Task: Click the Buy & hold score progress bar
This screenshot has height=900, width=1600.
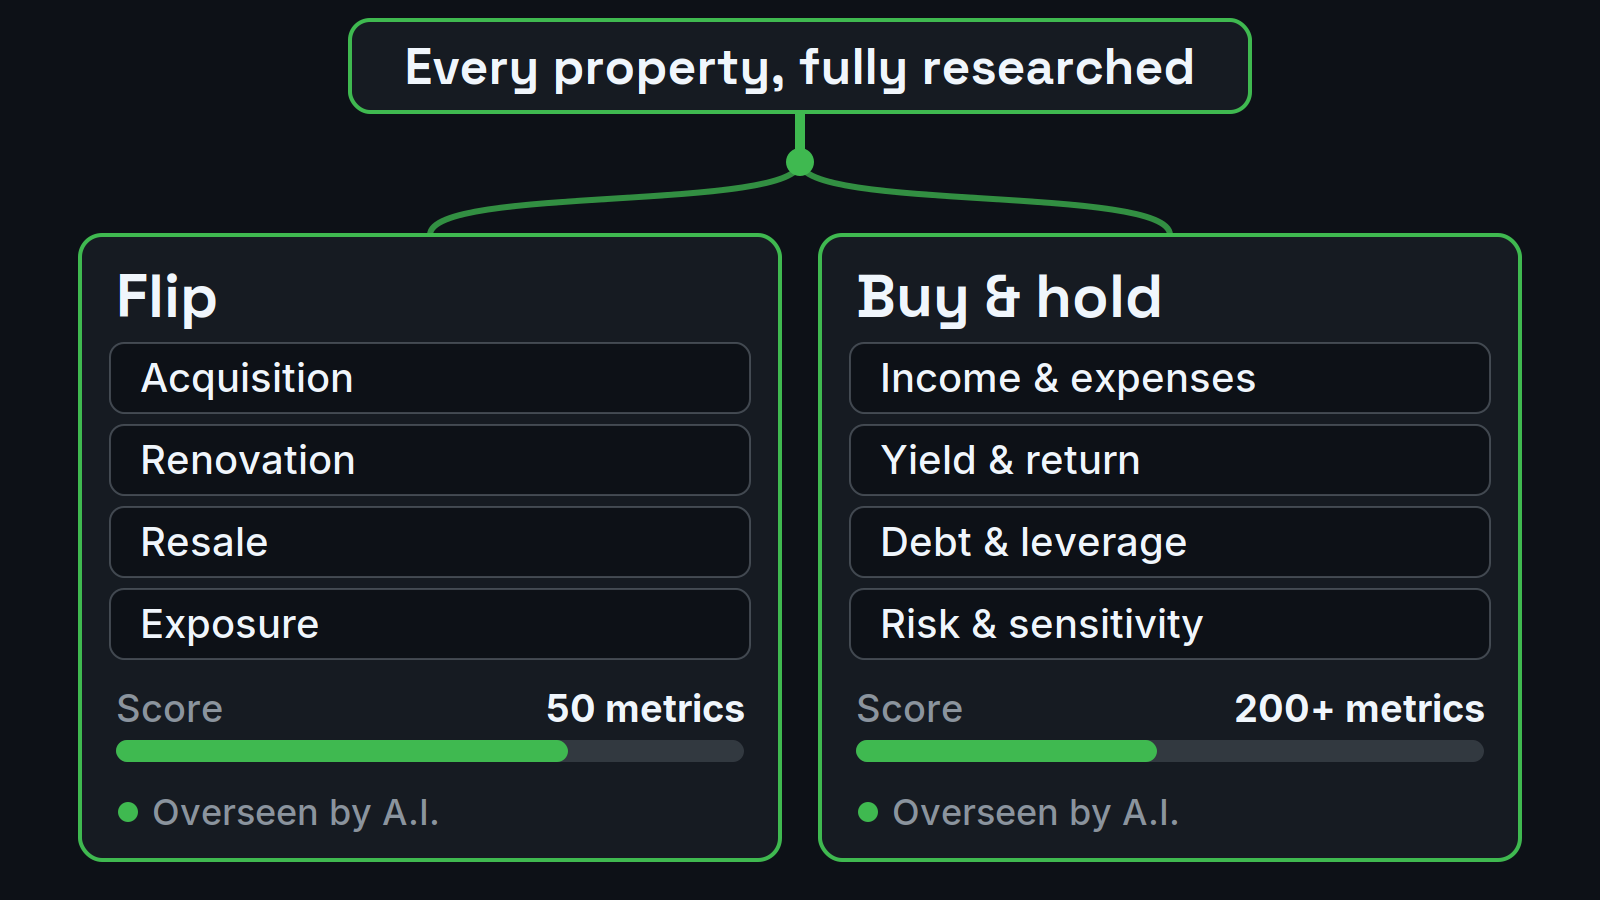Action: 1170,751
